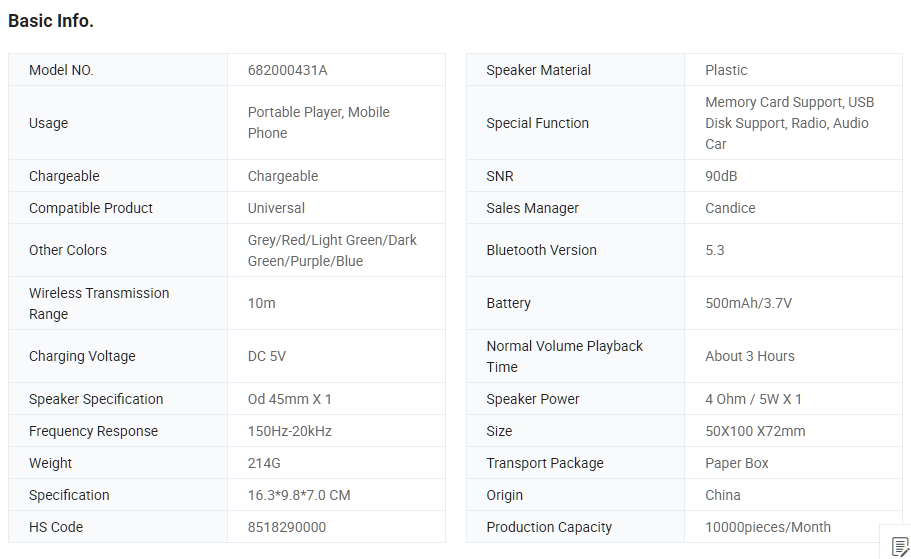Select the '150Hz-20kHz' value
Screen dimensions: 911x559
click(290, 431)
